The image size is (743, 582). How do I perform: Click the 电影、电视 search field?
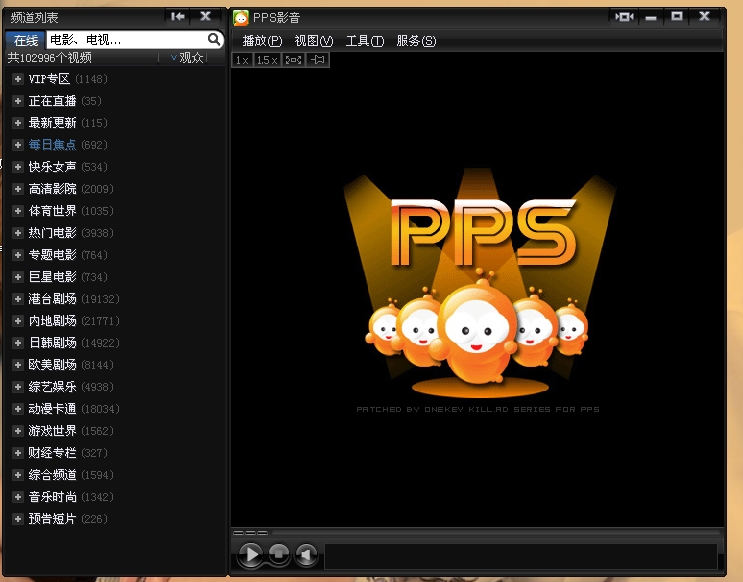point(127,40)
